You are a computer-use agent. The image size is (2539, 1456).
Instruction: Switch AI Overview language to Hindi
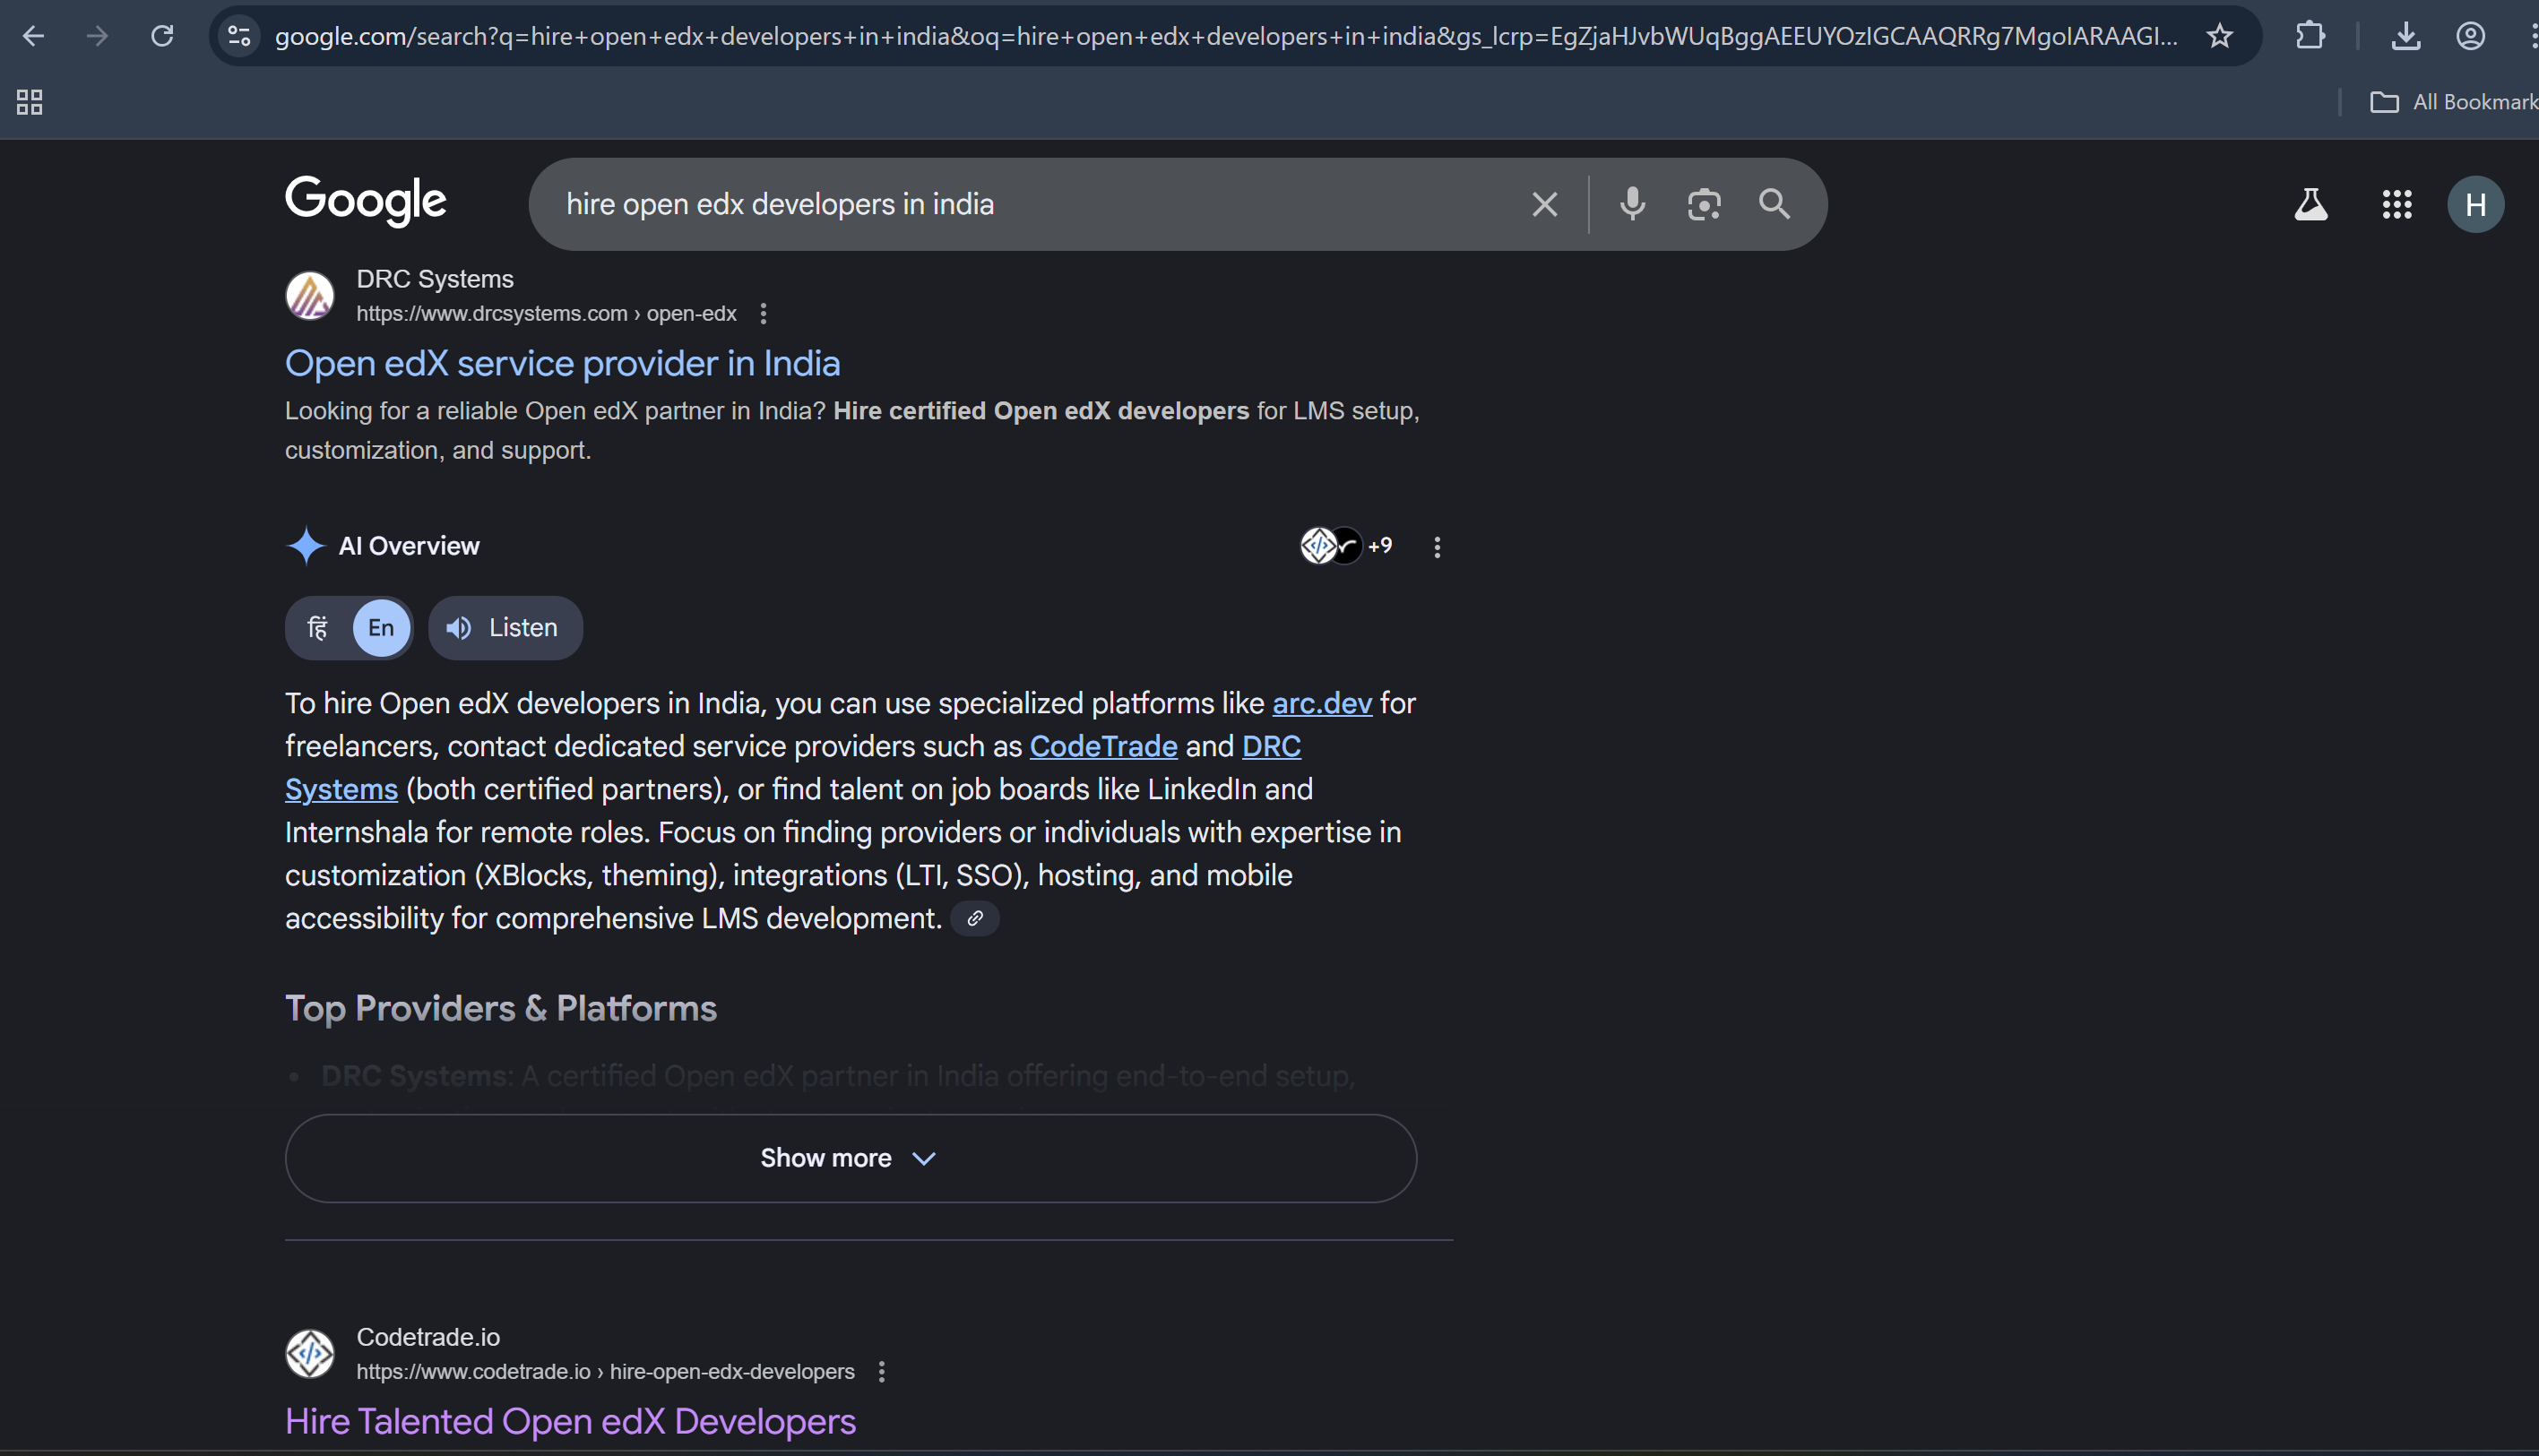point(317,627)
